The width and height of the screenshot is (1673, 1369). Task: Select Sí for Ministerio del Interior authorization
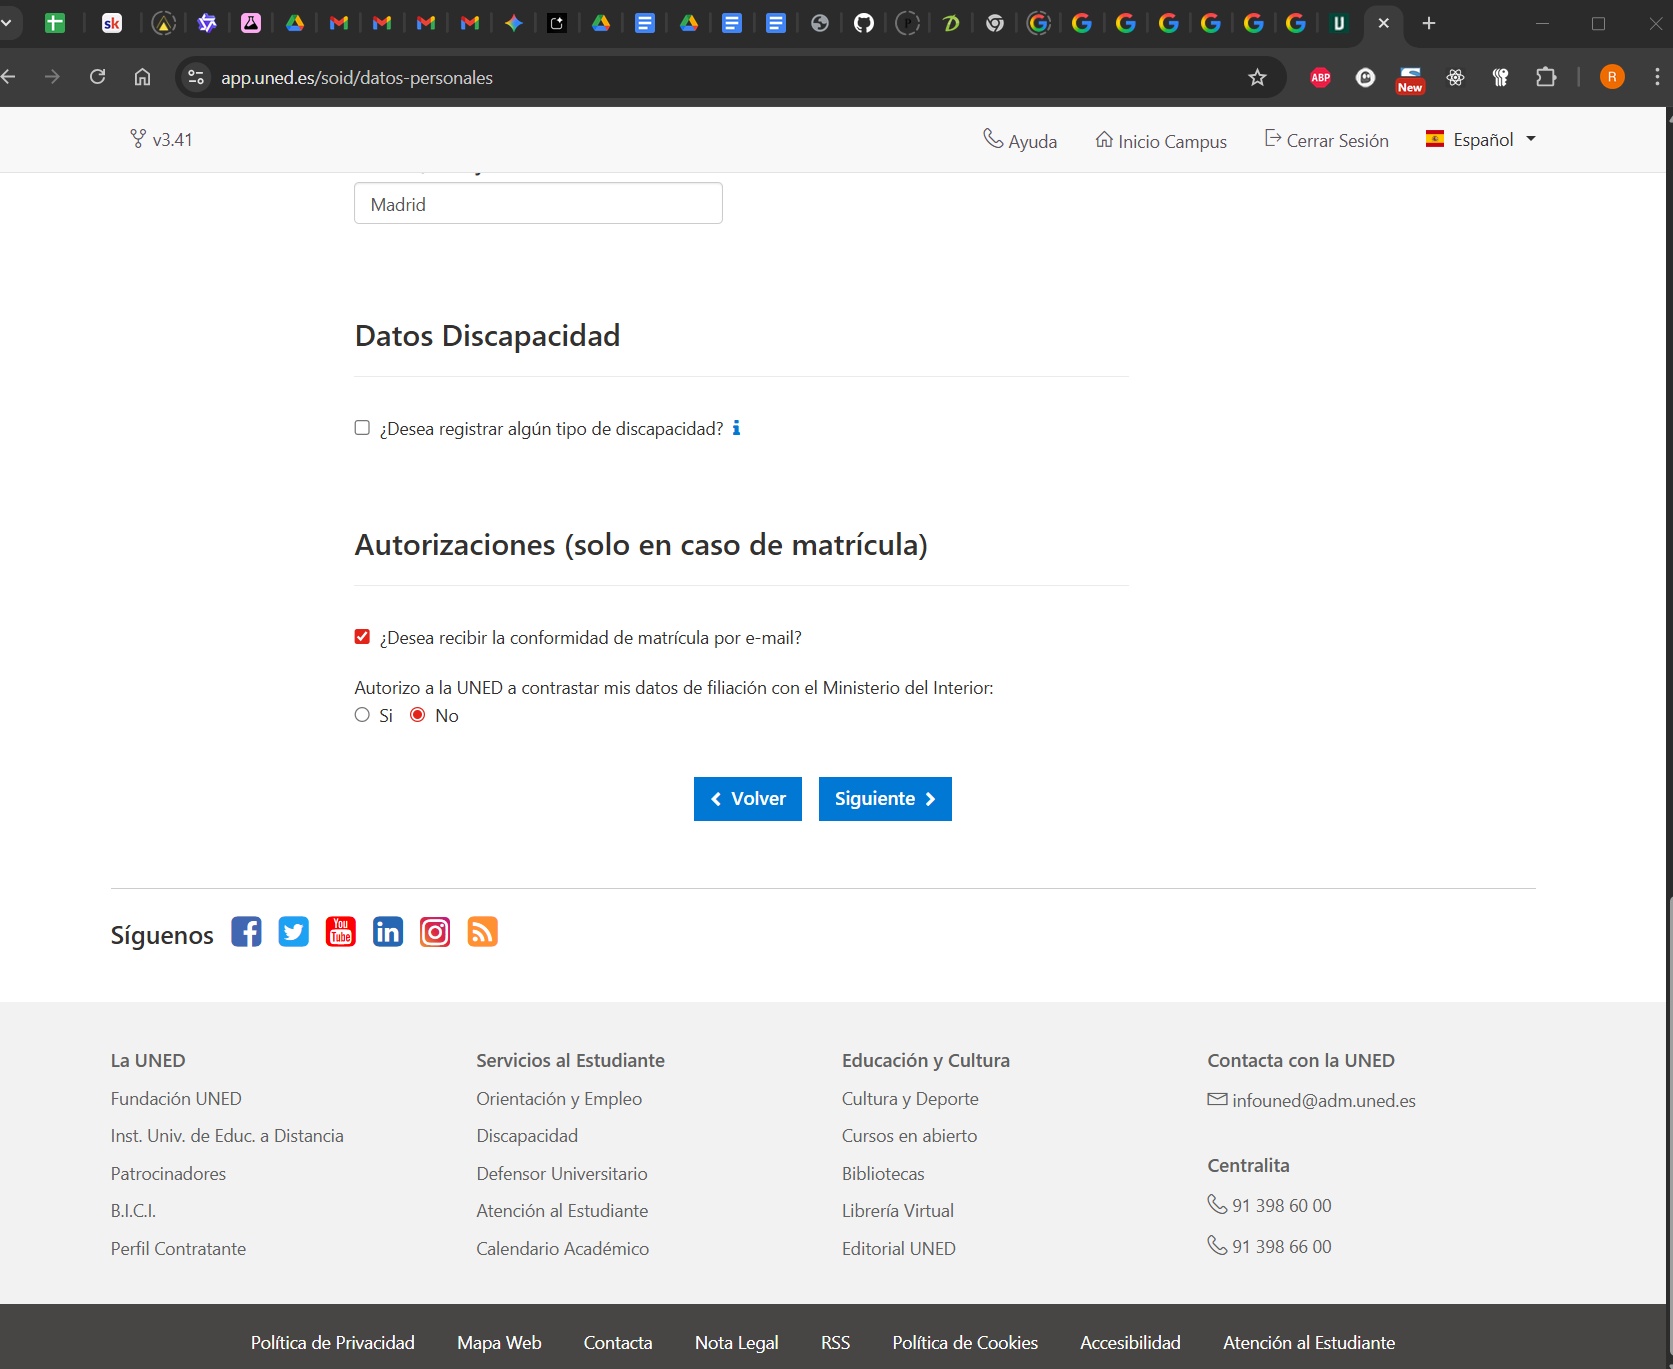point(362,715)
